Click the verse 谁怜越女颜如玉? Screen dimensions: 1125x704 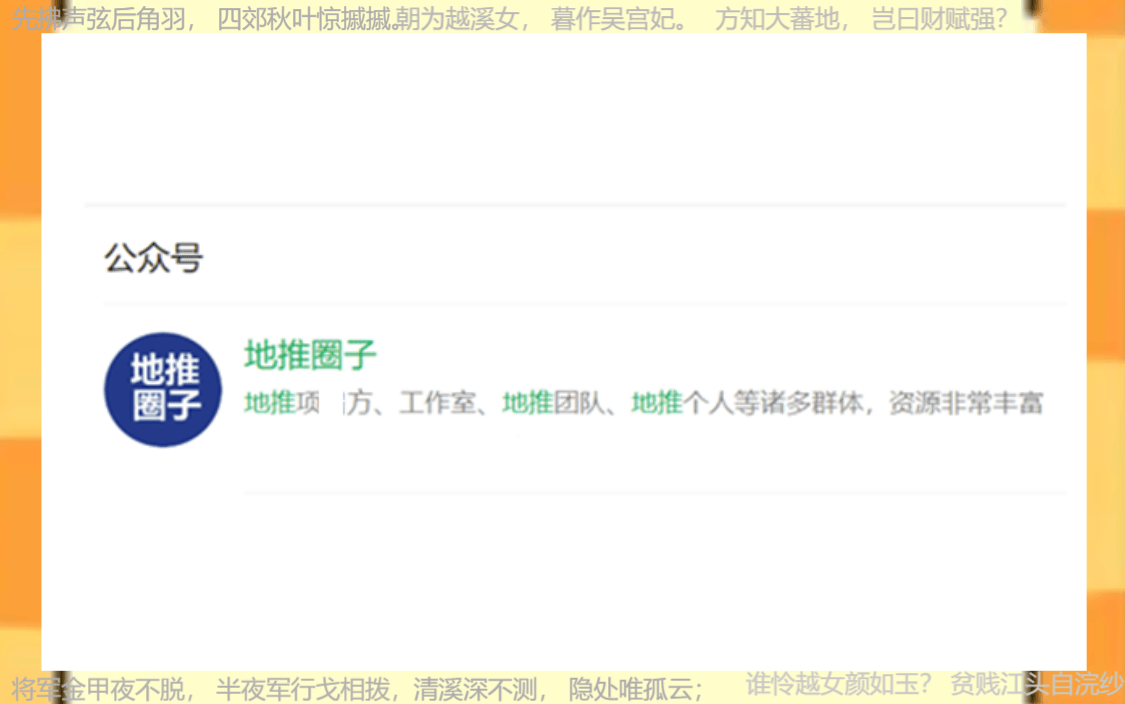pos(838,684)
